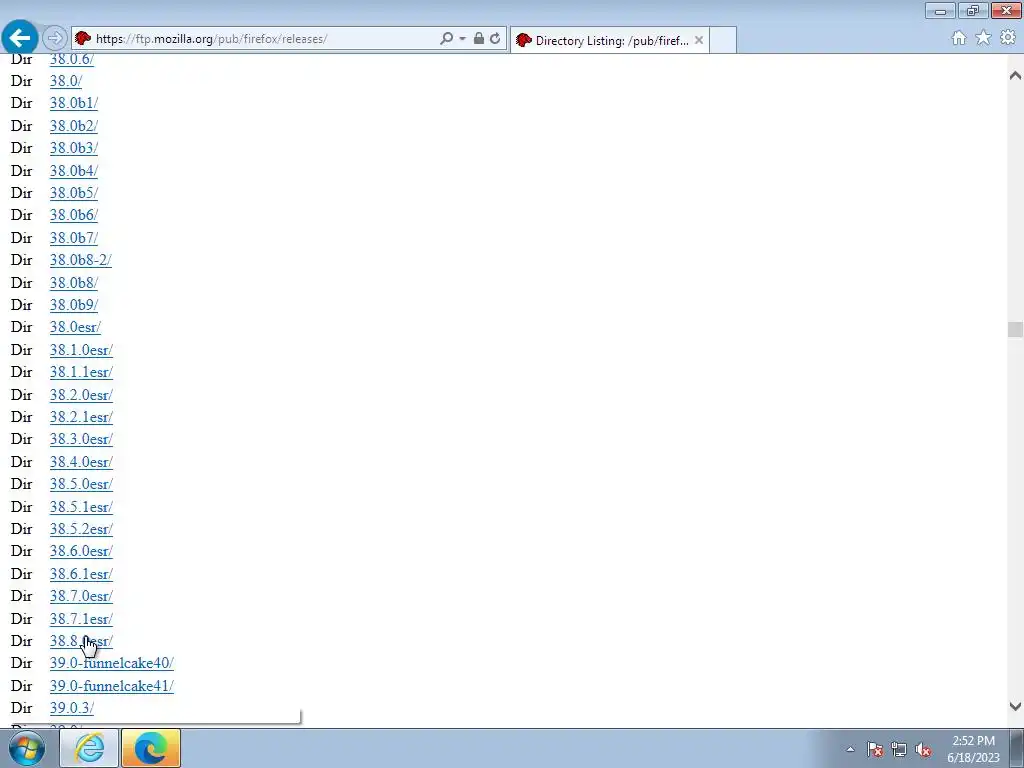This screenshot has height=768, width=1024.
Task: Click the vertical scrollbar thumb
Action: click(1015, 329)
